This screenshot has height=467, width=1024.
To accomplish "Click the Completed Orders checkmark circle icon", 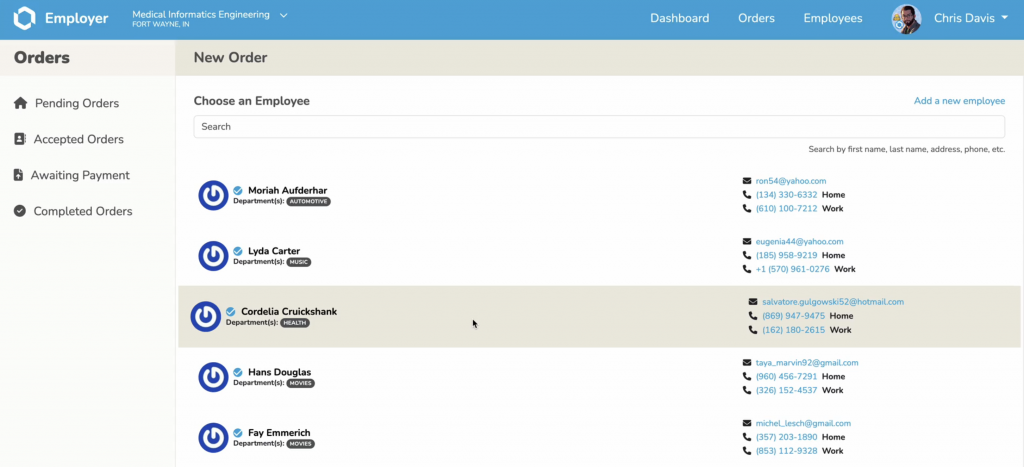I will (x=20, y=211).
